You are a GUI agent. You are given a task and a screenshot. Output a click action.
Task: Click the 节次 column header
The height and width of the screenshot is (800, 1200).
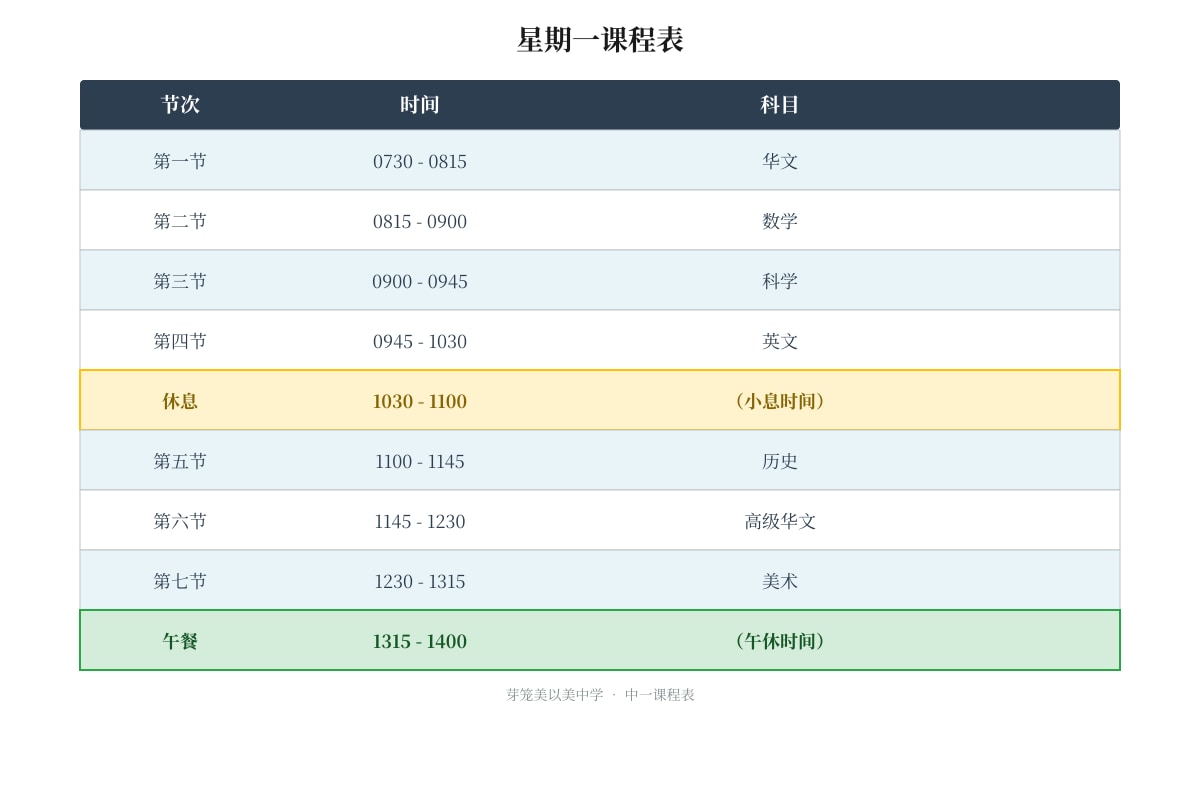(180, 105)
